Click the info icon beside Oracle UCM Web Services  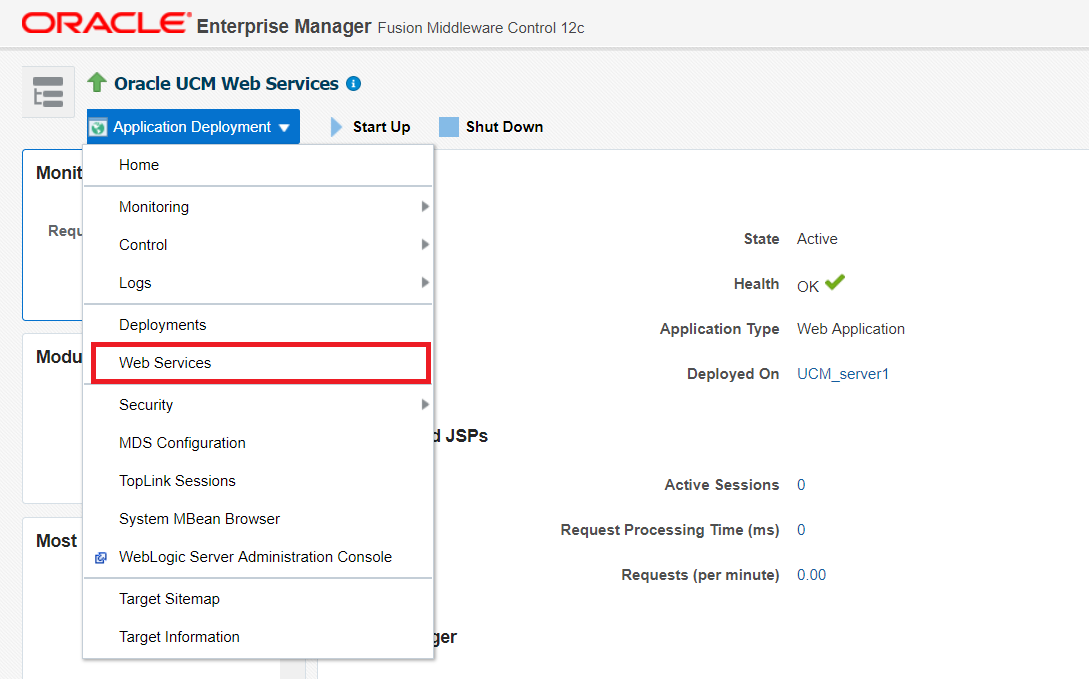tap(354, 83)
